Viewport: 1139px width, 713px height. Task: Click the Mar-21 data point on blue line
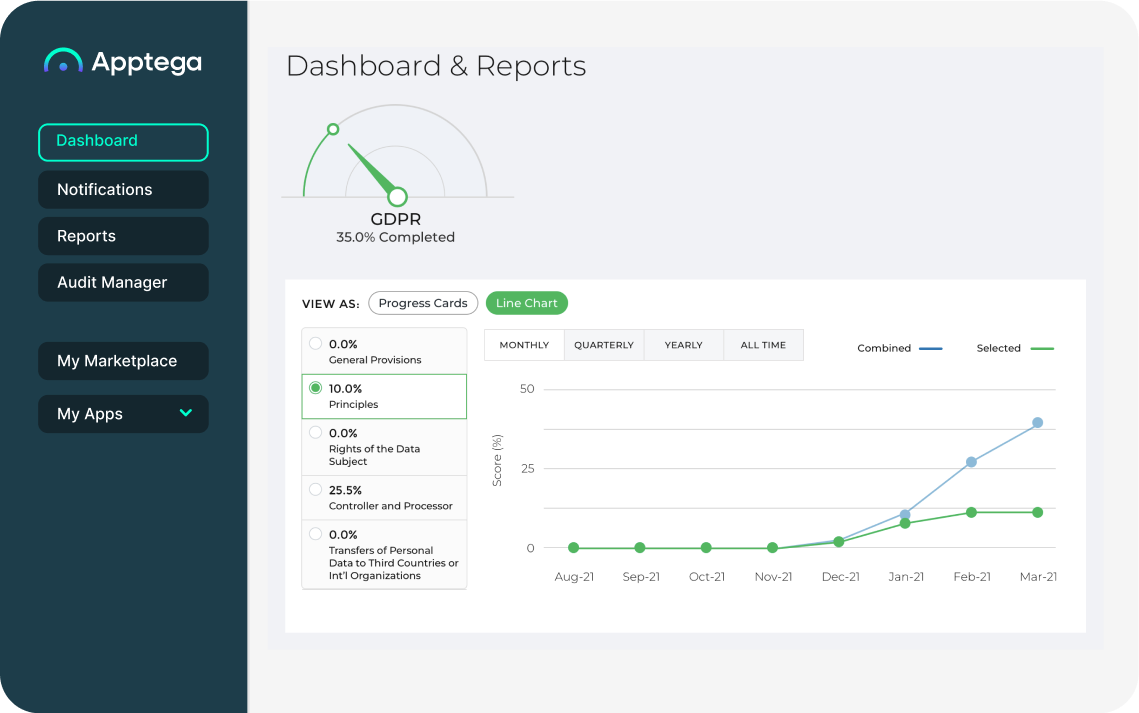pyautogui.click(x=1038, y=421)
